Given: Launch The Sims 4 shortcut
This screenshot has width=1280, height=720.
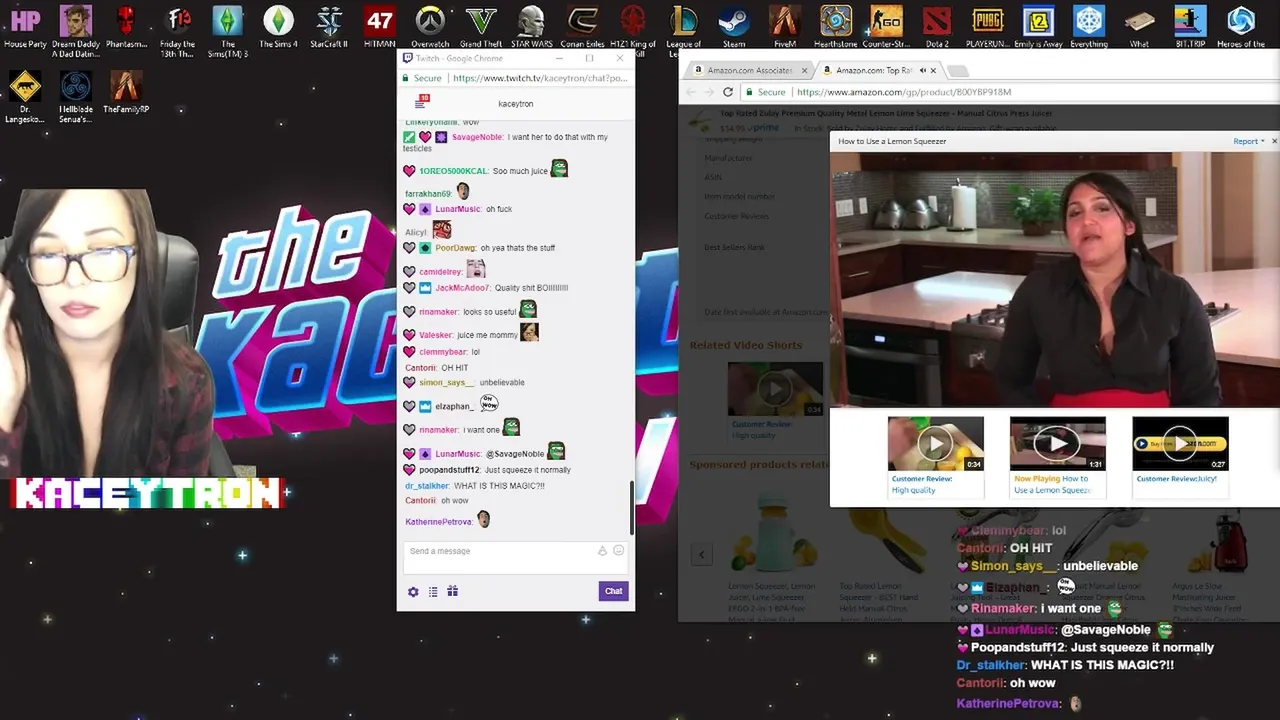Looking at the screenshot, I should click(x=278, y=27).
